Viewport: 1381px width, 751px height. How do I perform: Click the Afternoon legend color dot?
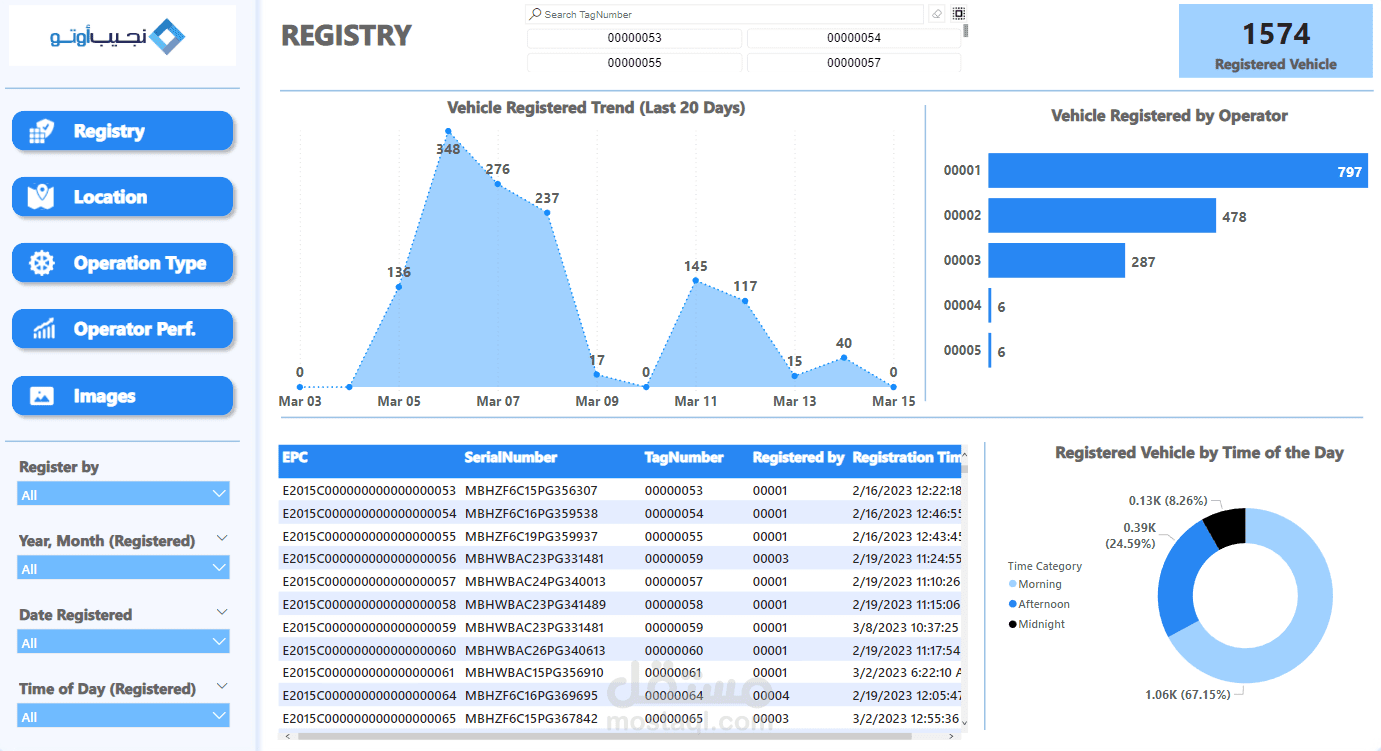(x=1012, y=604)
